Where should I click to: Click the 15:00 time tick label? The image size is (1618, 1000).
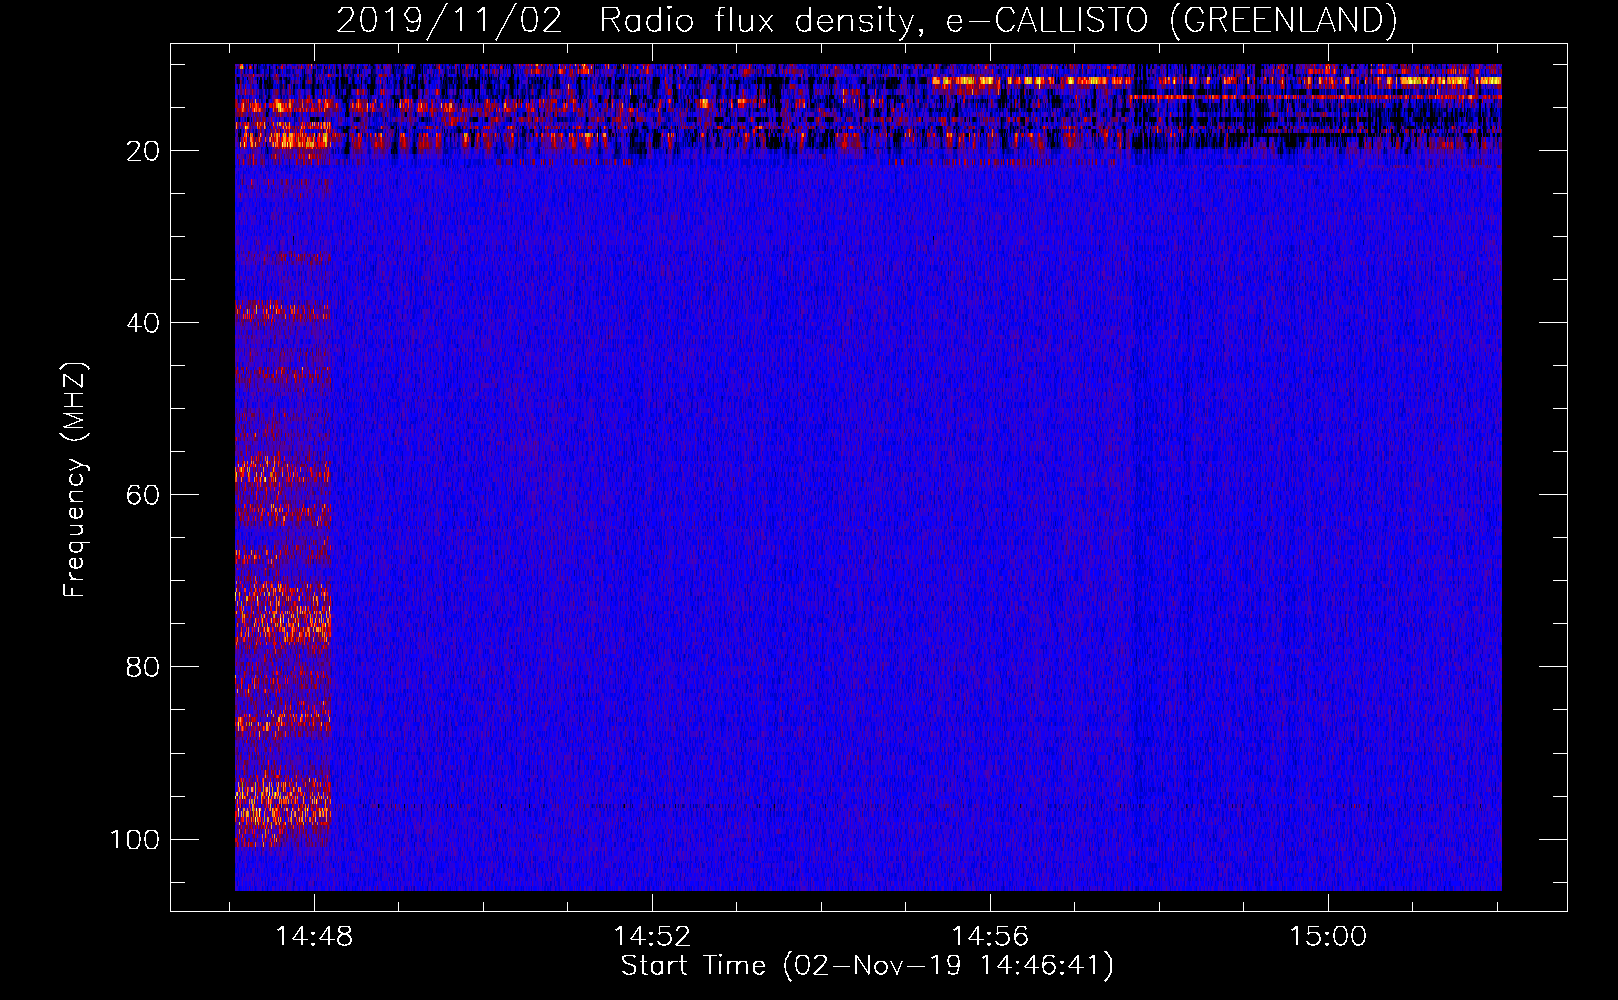click(1328, 937)
